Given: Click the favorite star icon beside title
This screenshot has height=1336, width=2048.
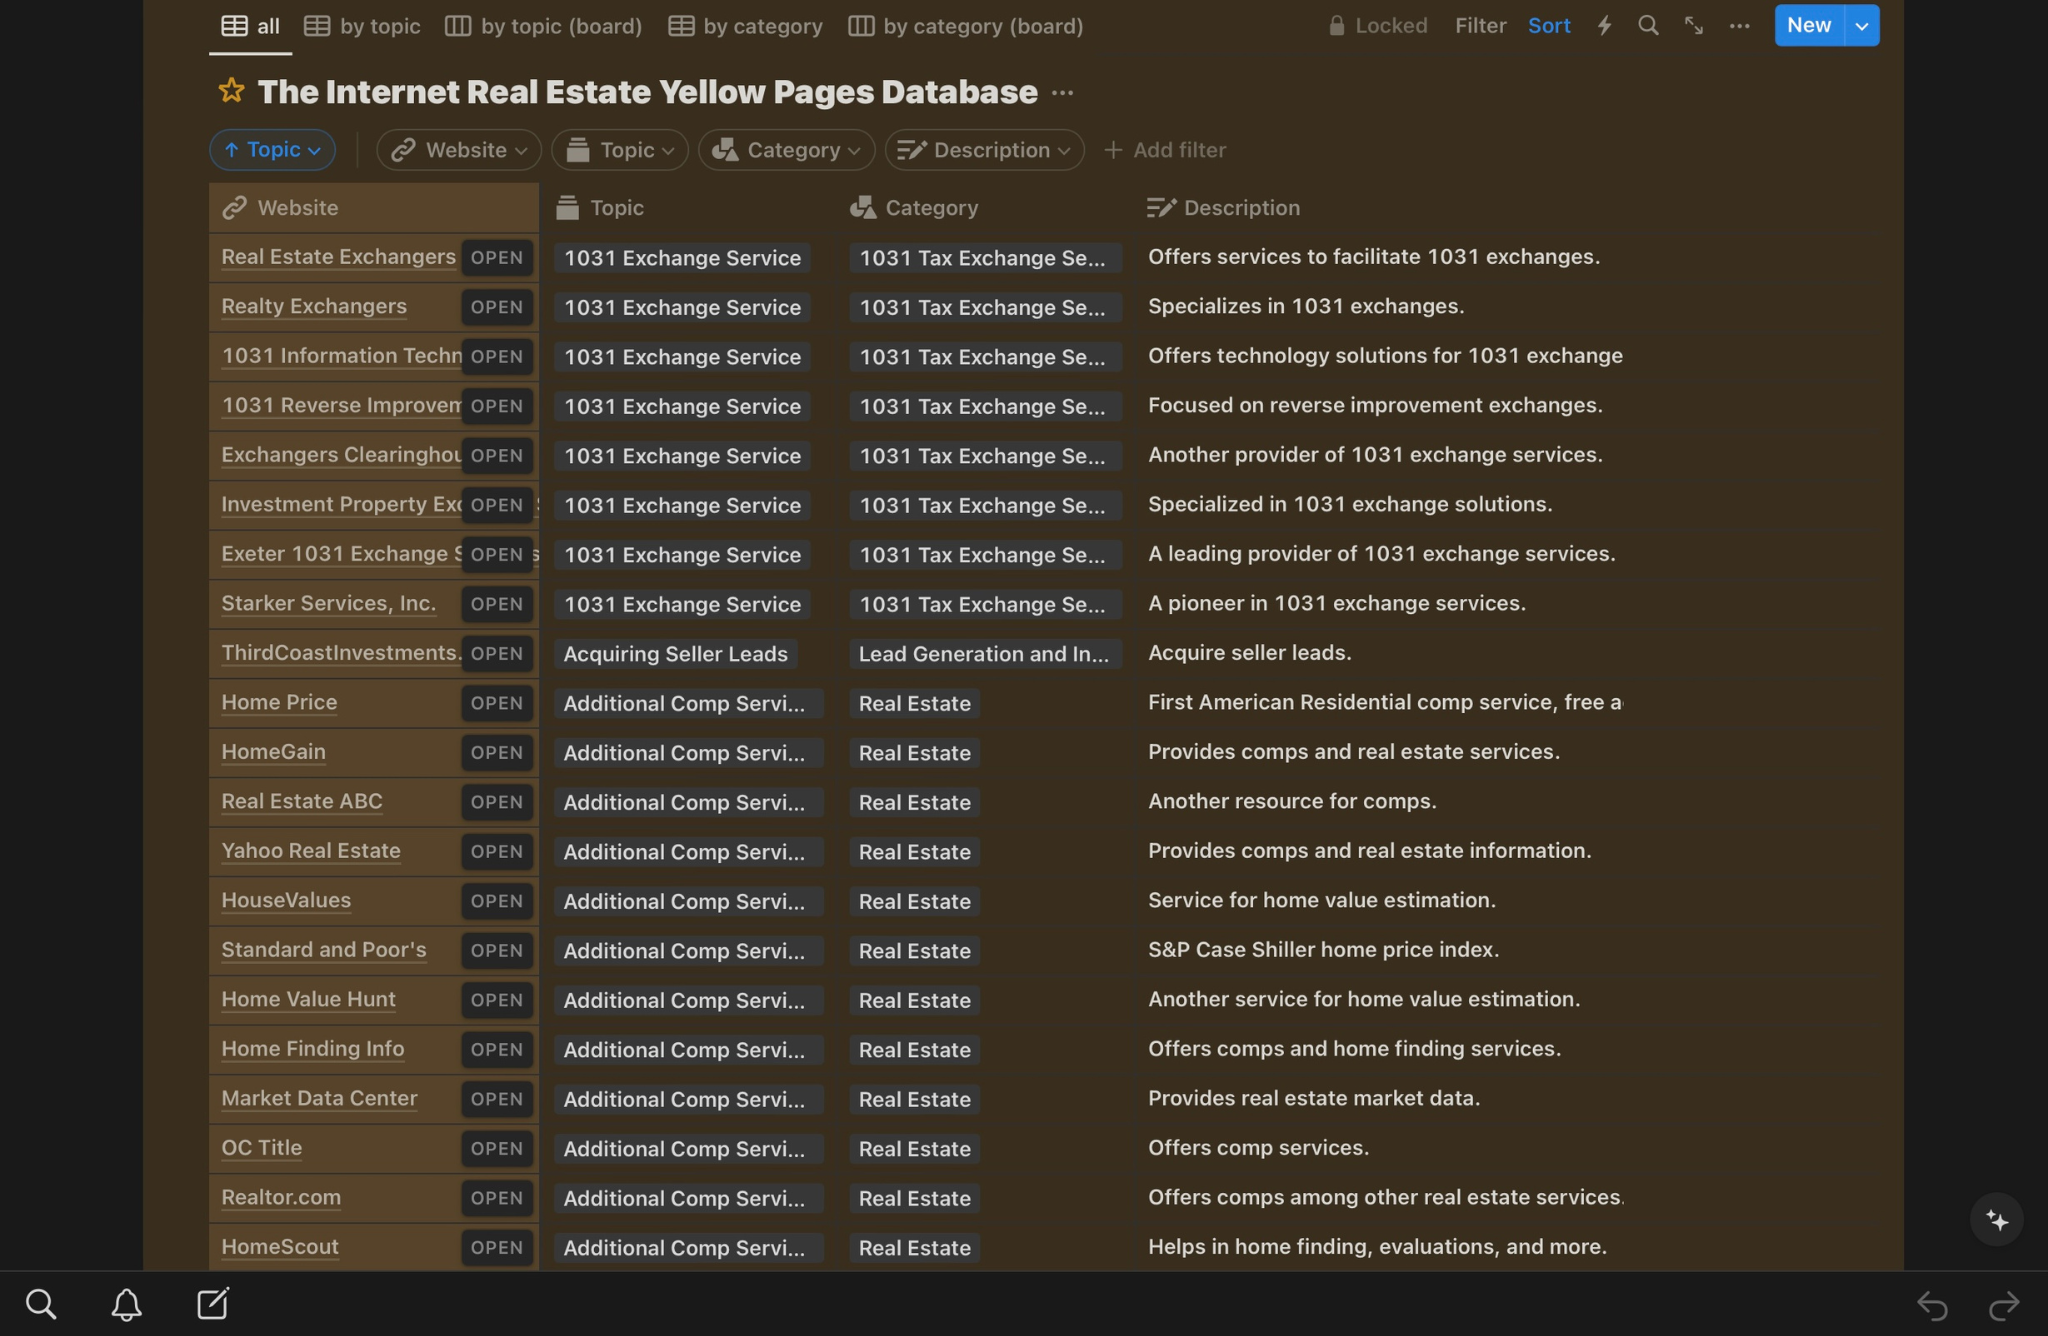Looking at the screenshot, I should click(x=231, y=91).
